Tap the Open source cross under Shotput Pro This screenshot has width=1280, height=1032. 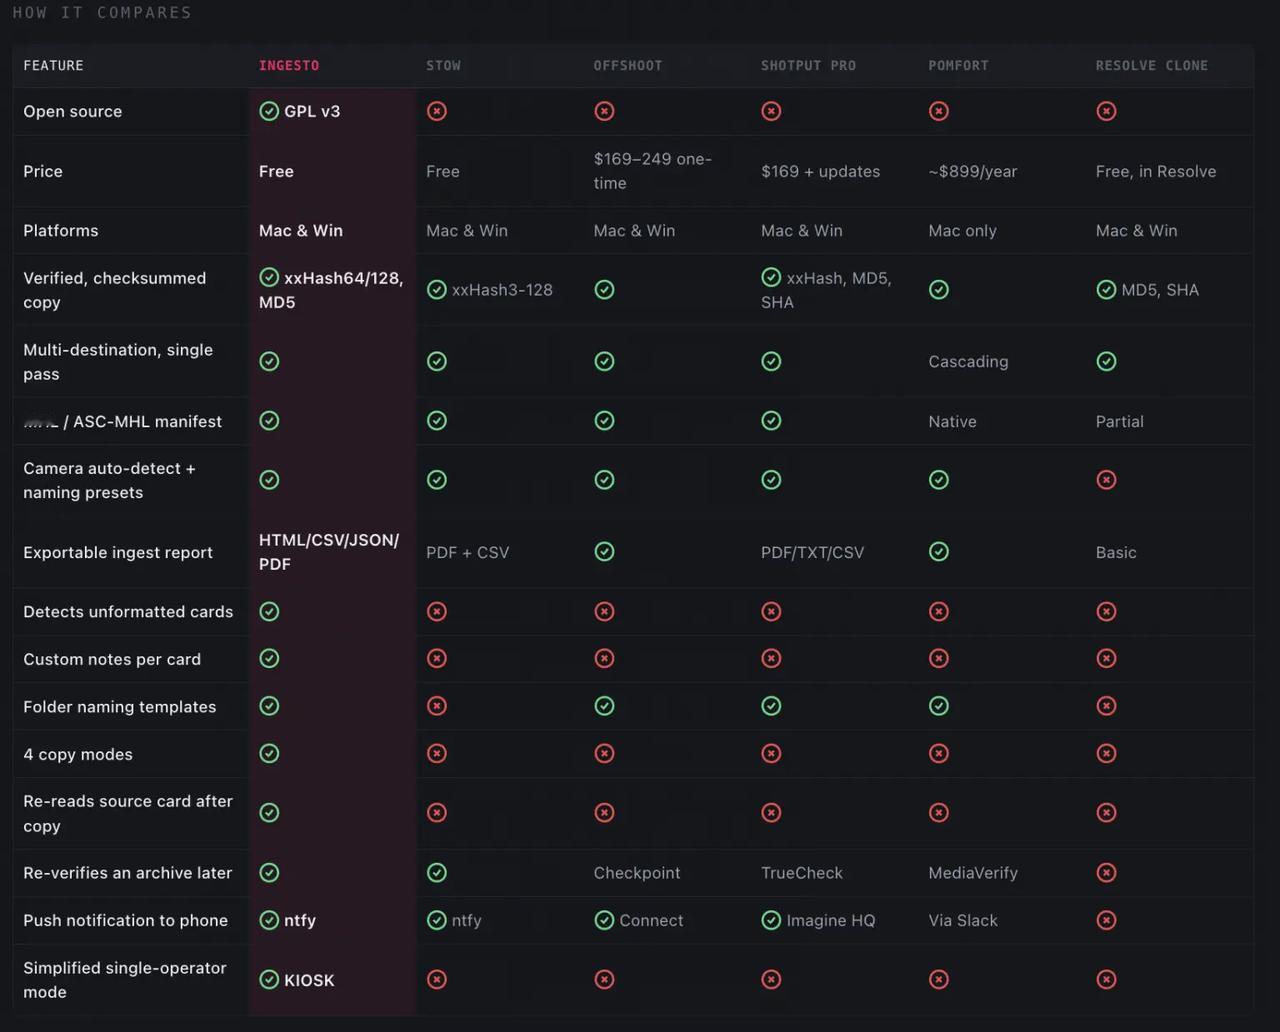coord(771,111)
